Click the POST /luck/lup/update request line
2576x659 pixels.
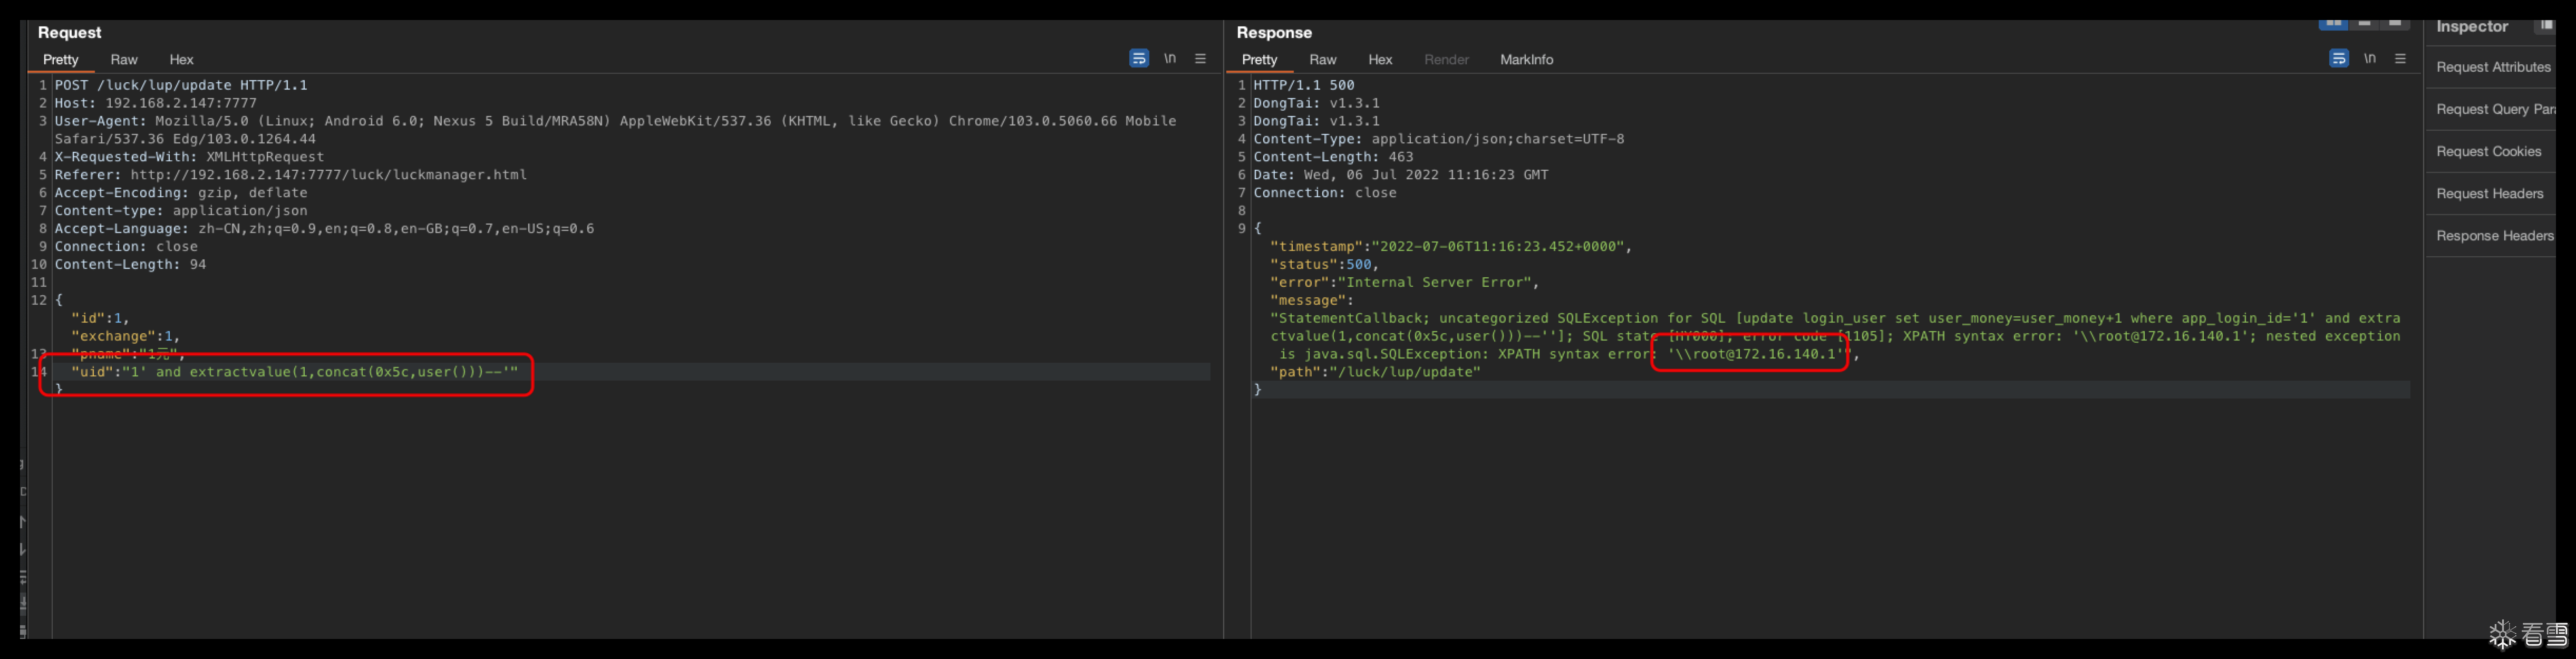tap(181, 85)
